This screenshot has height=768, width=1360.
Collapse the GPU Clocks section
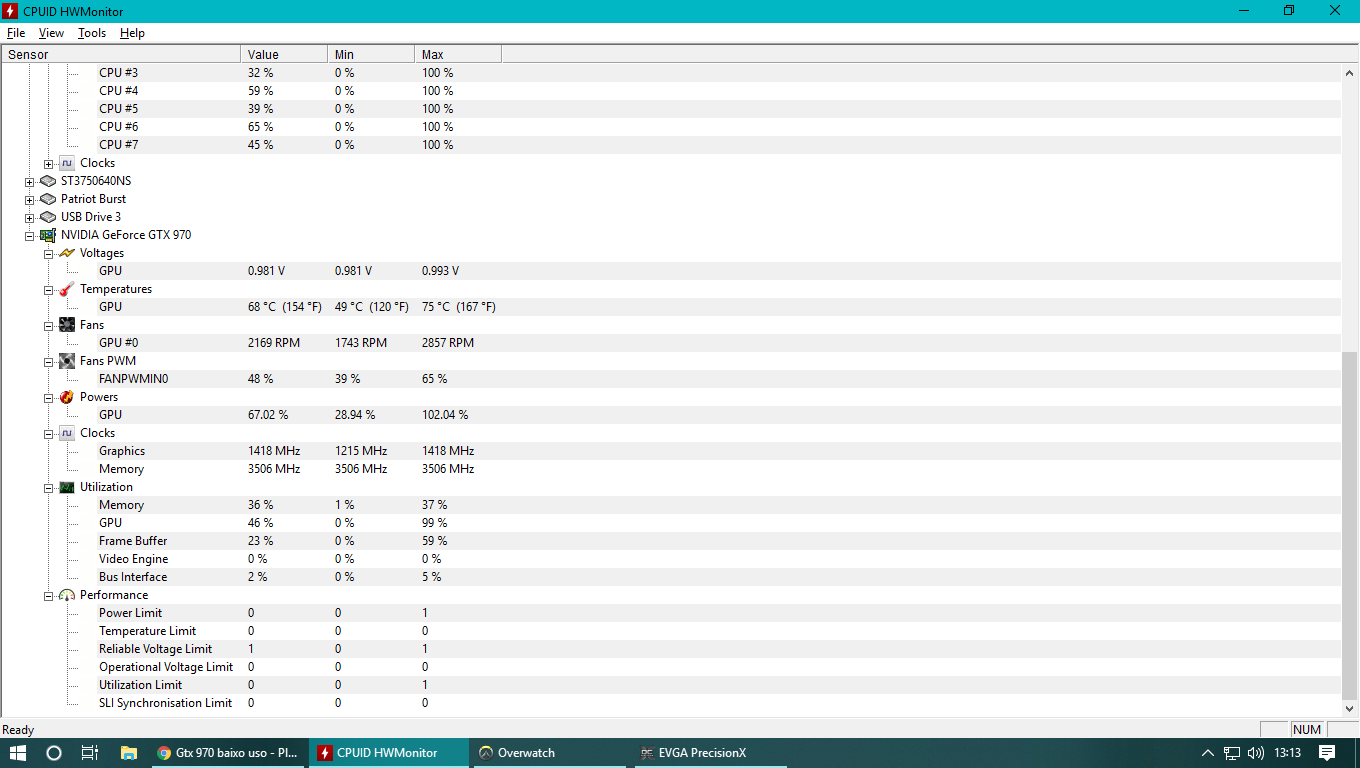click(x=48, y=434)
